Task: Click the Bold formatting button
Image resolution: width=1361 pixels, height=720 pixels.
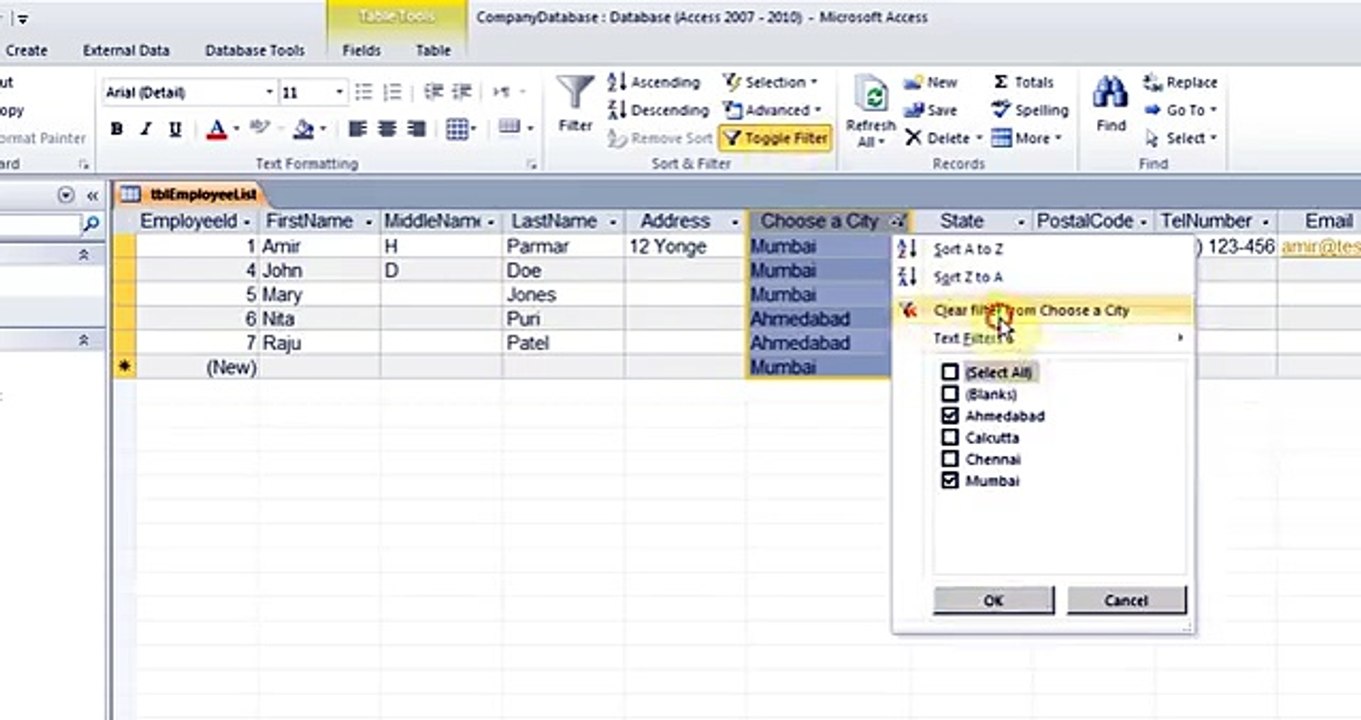Action: pyautogui.click(x=117, y=129)
